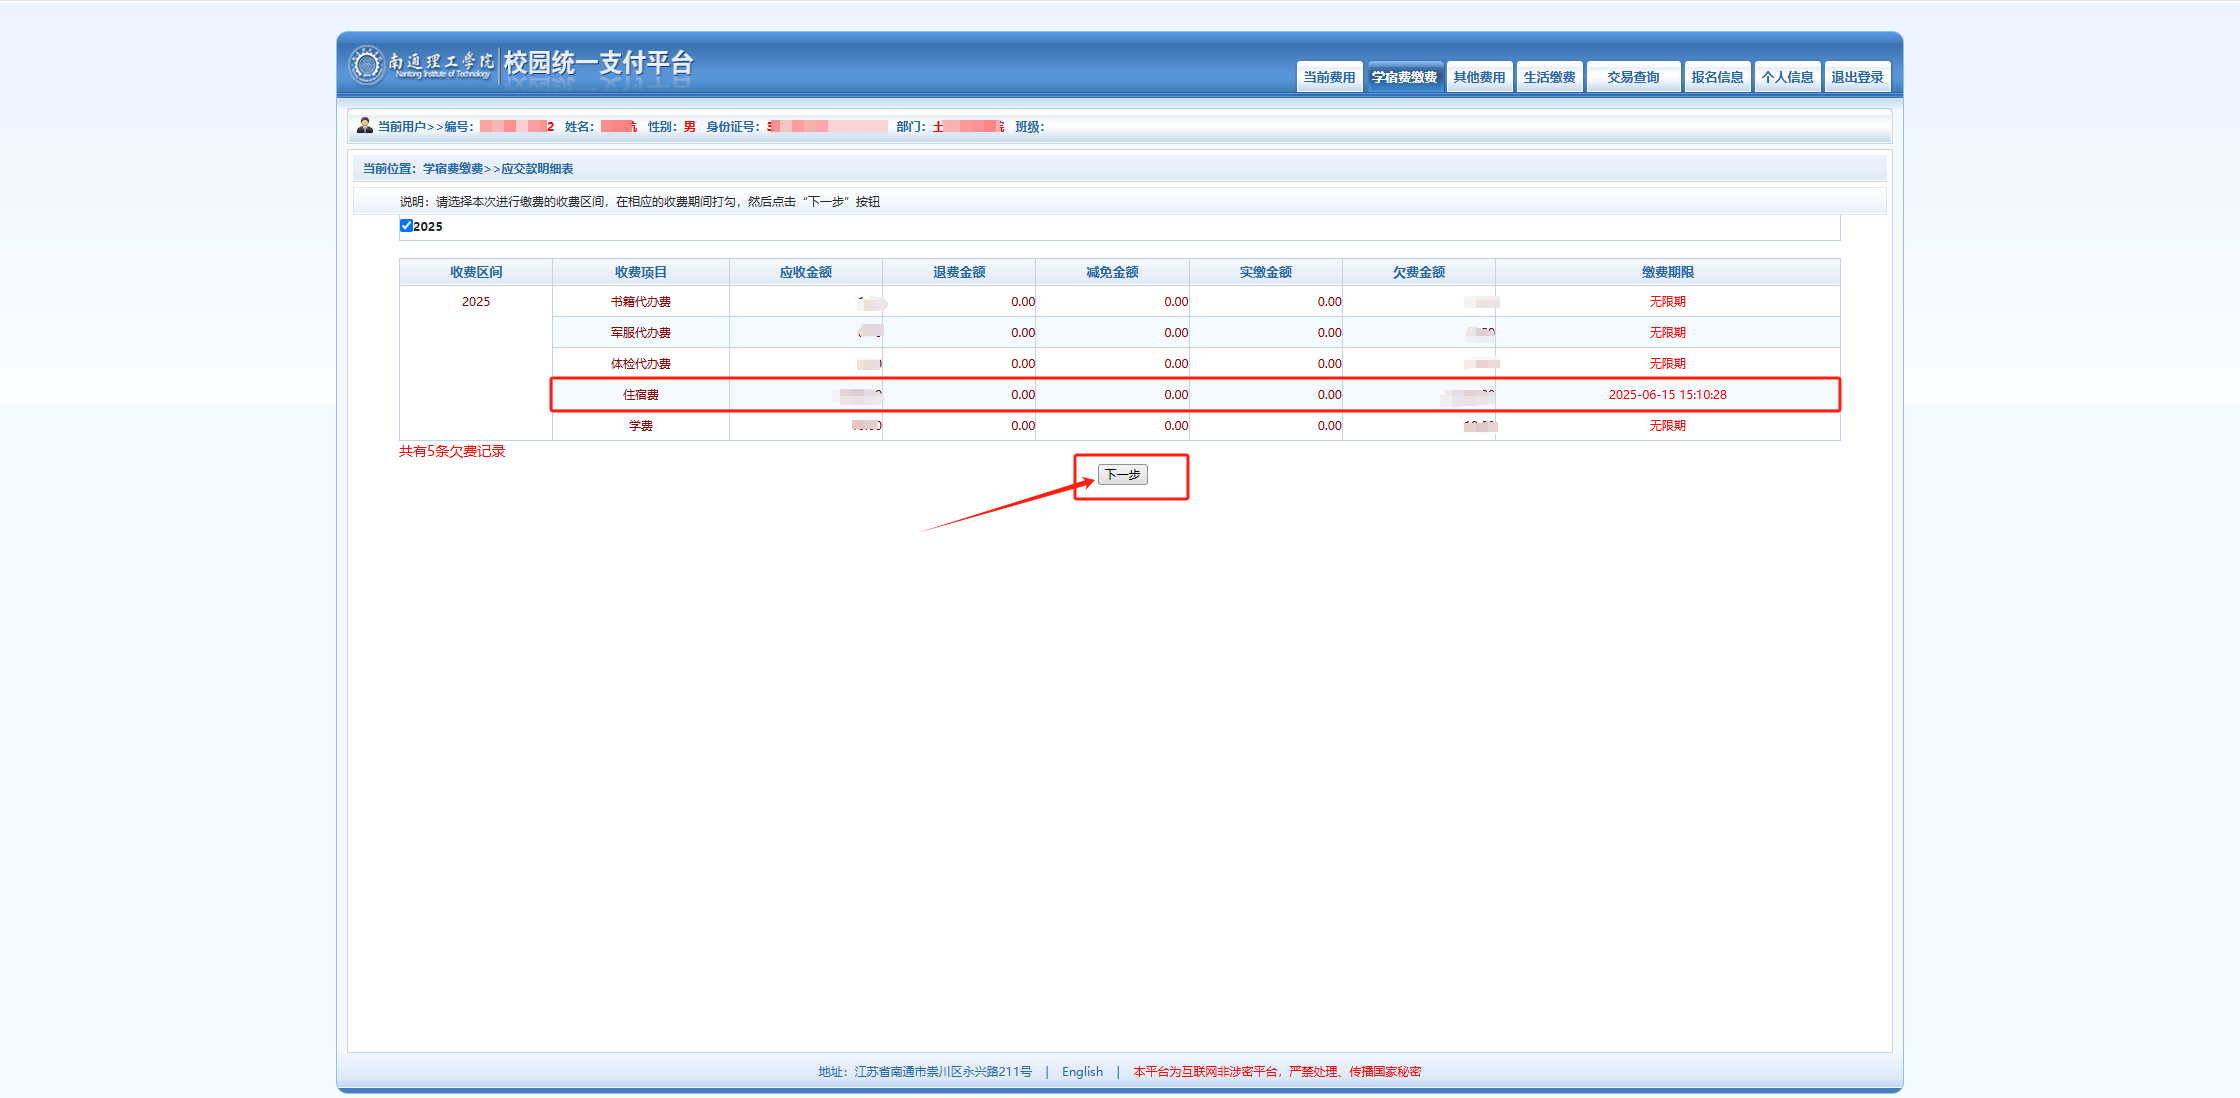
Task: Click the university logo emblem
Action: pos(366,65)
